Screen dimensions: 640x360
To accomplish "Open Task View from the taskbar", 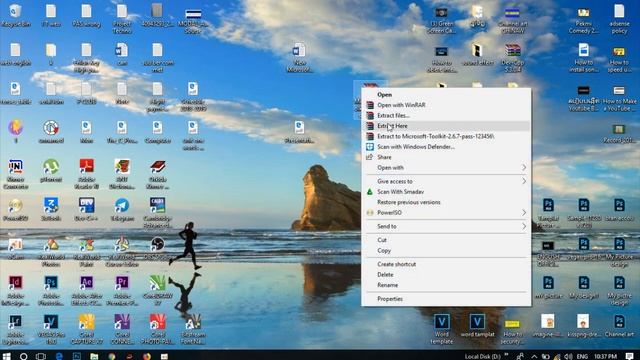I will [41, 356].
